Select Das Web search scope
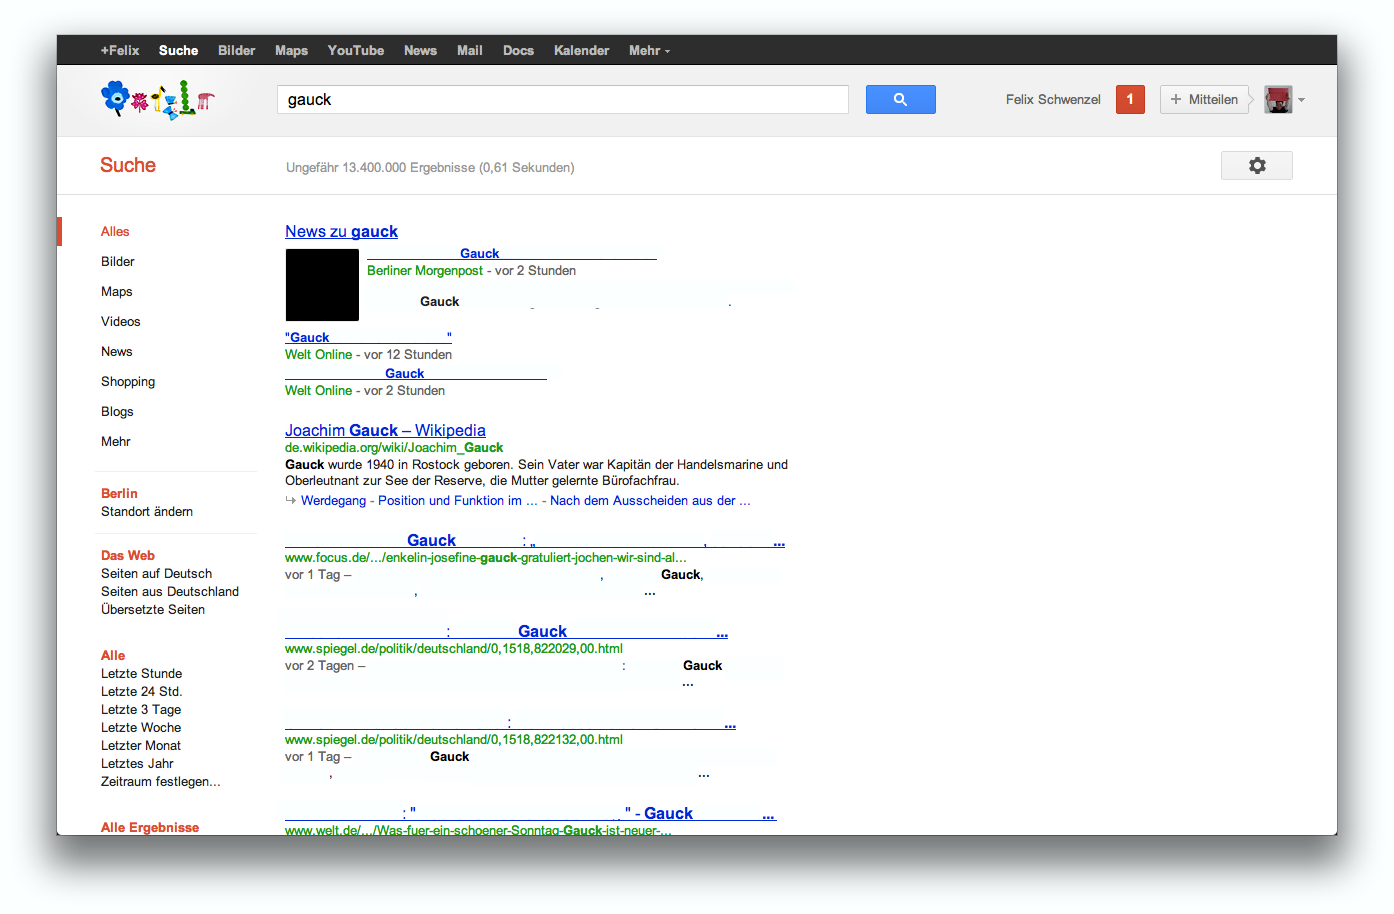The width and height of the screenshot is (1394, 914). [x=128, y=555]
